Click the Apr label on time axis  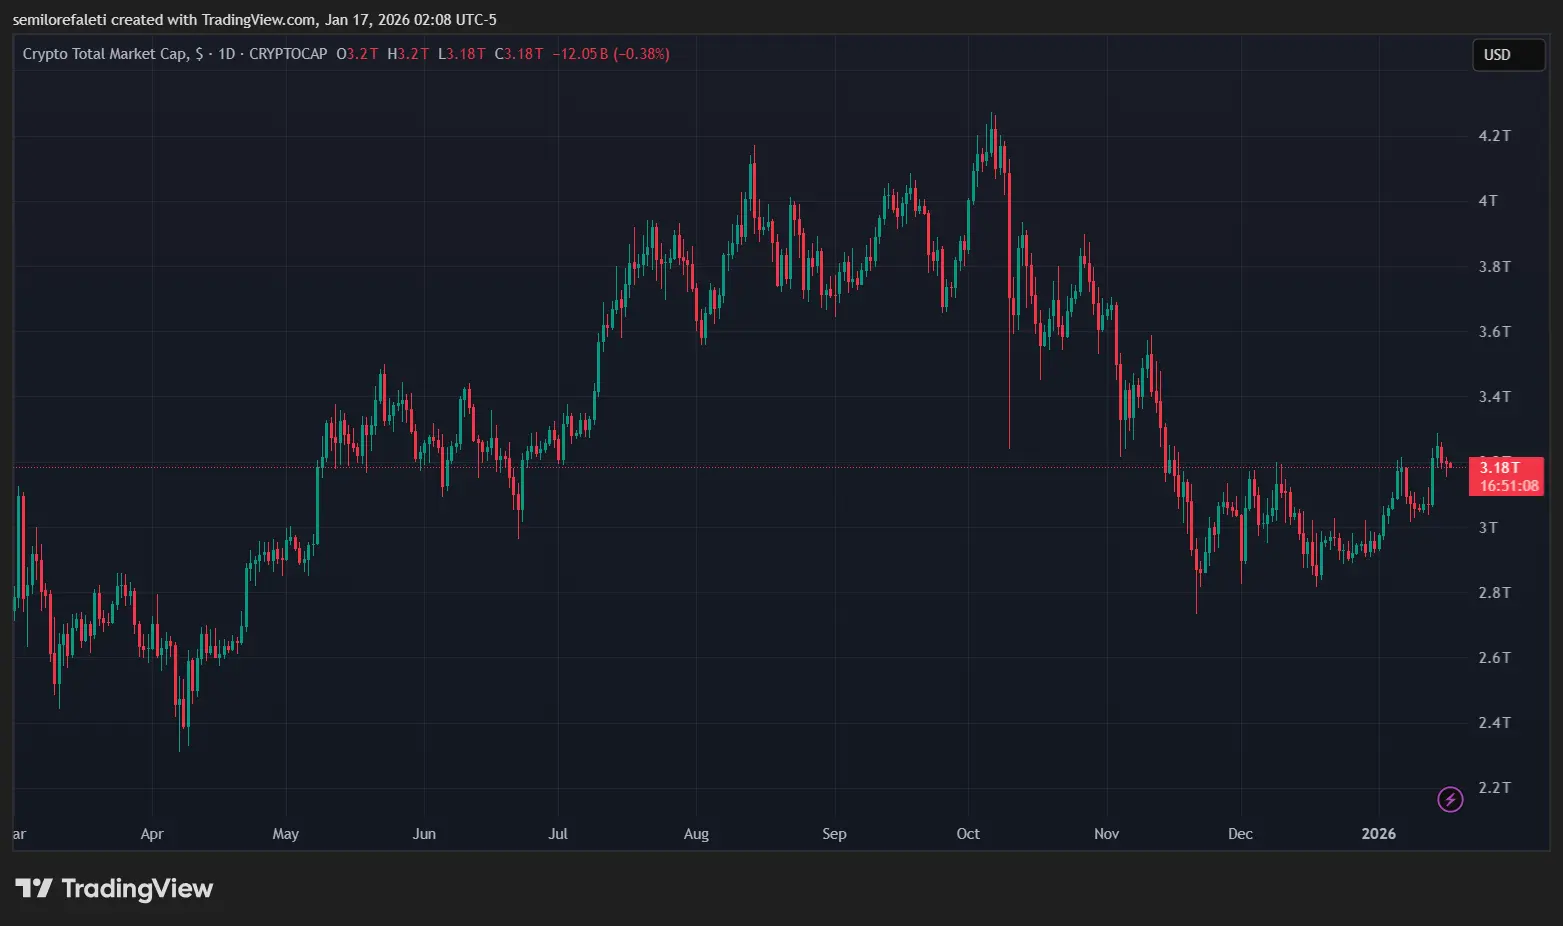(x=152, y=834)
